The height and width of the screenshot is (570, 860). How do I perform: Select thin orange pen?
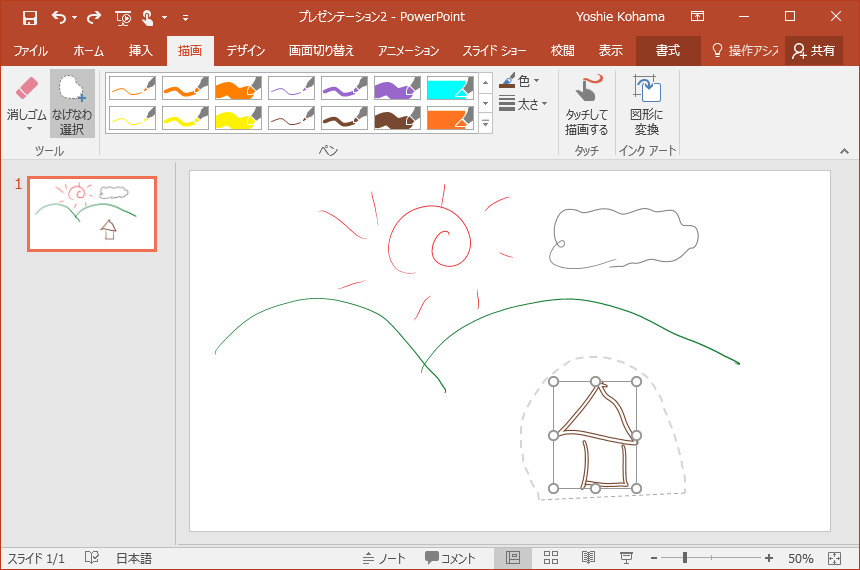click(132, 88)
